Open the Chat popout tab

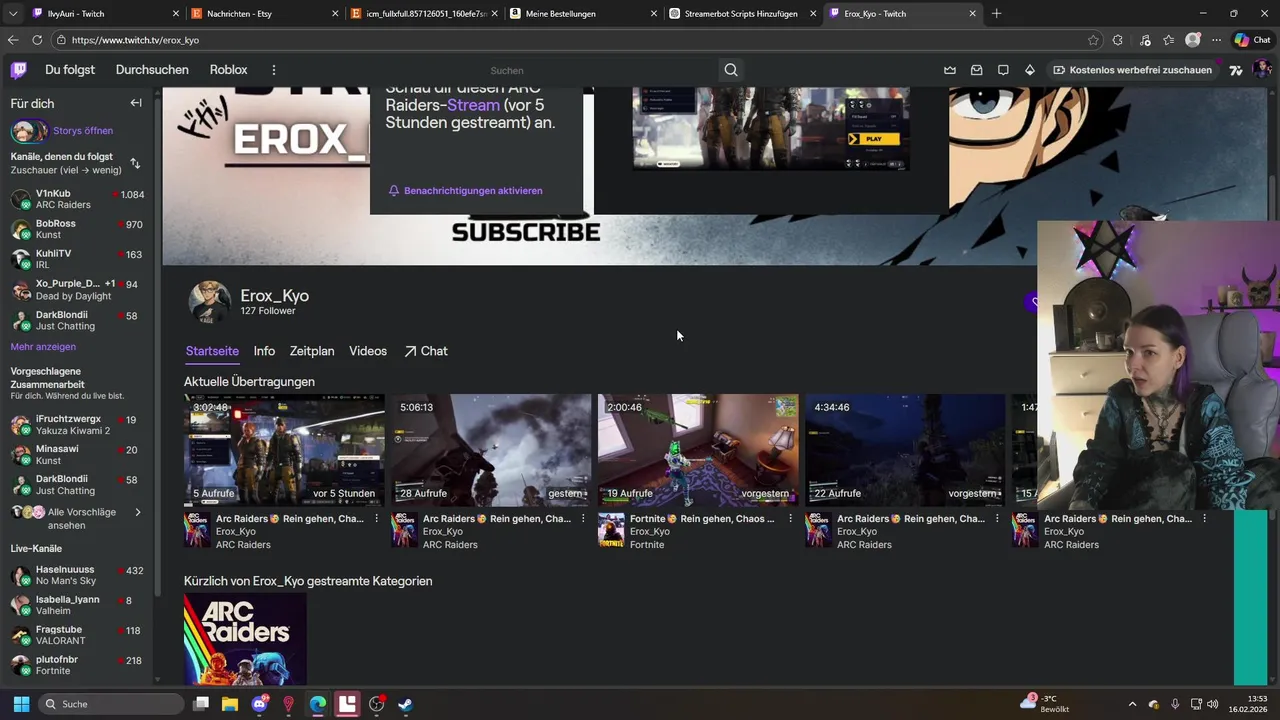coord(426,351)
